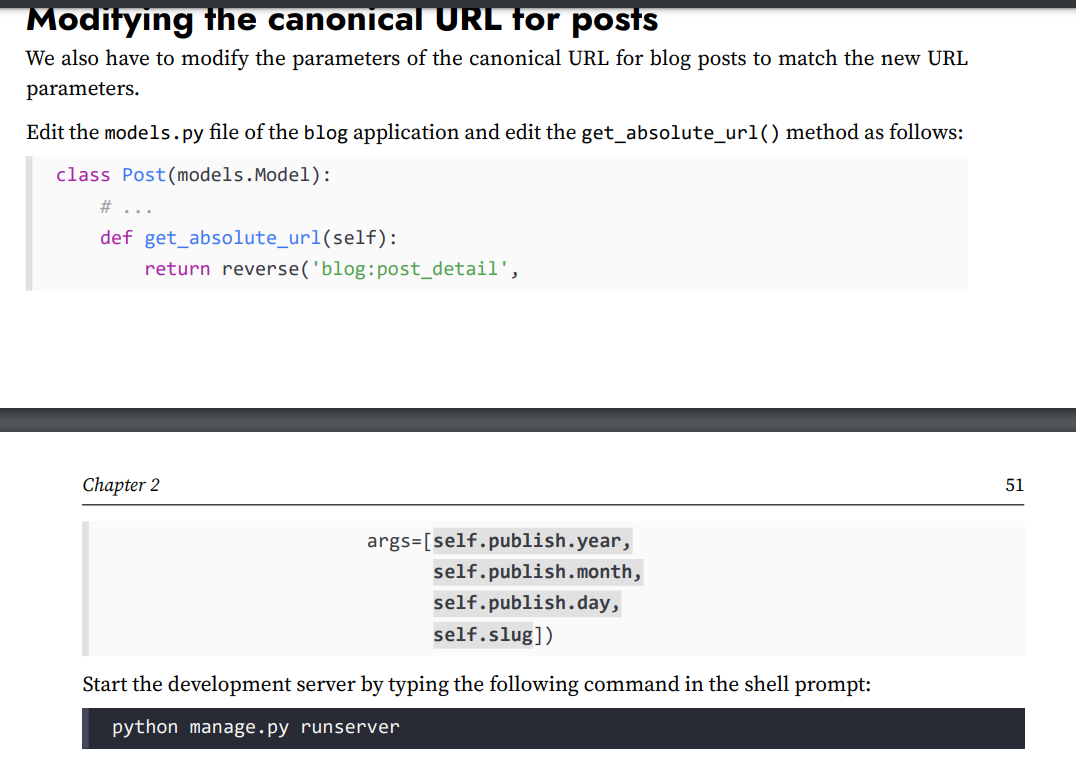Click "get_absolute_url(self):" in the method definition
Viewport: 1076px width, 764px height.
270,238
